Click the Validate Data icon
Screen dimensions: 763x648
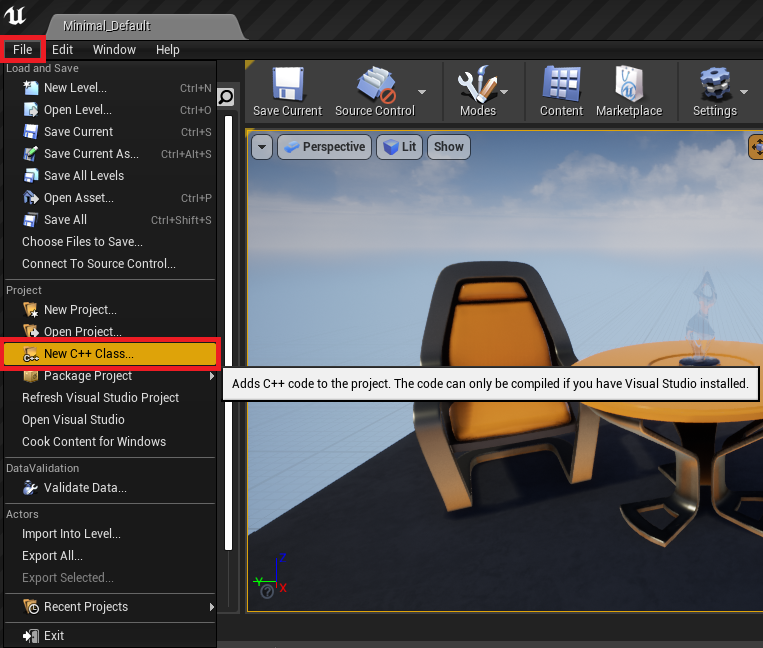coord(31,487)
